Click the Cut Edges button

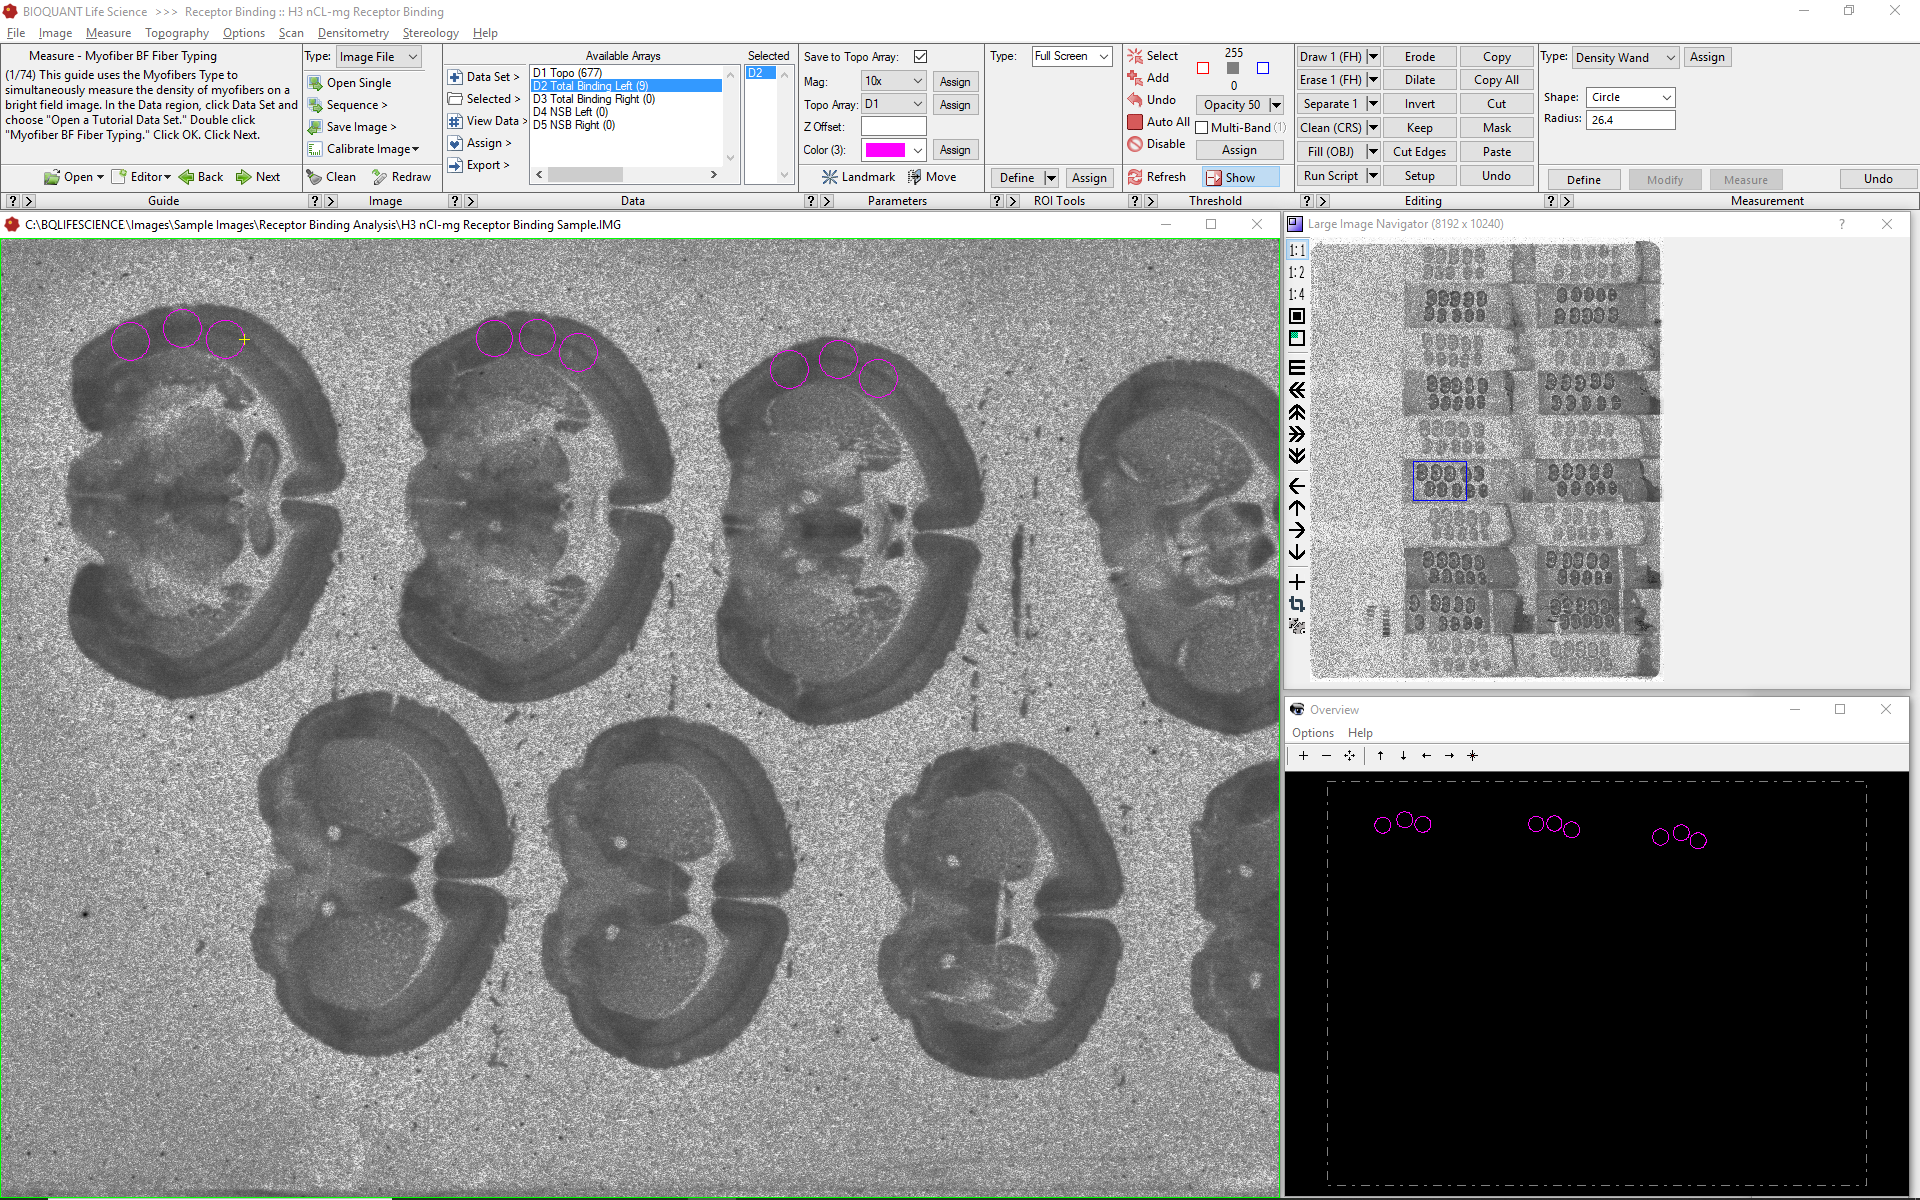[x=1419, y=152]
